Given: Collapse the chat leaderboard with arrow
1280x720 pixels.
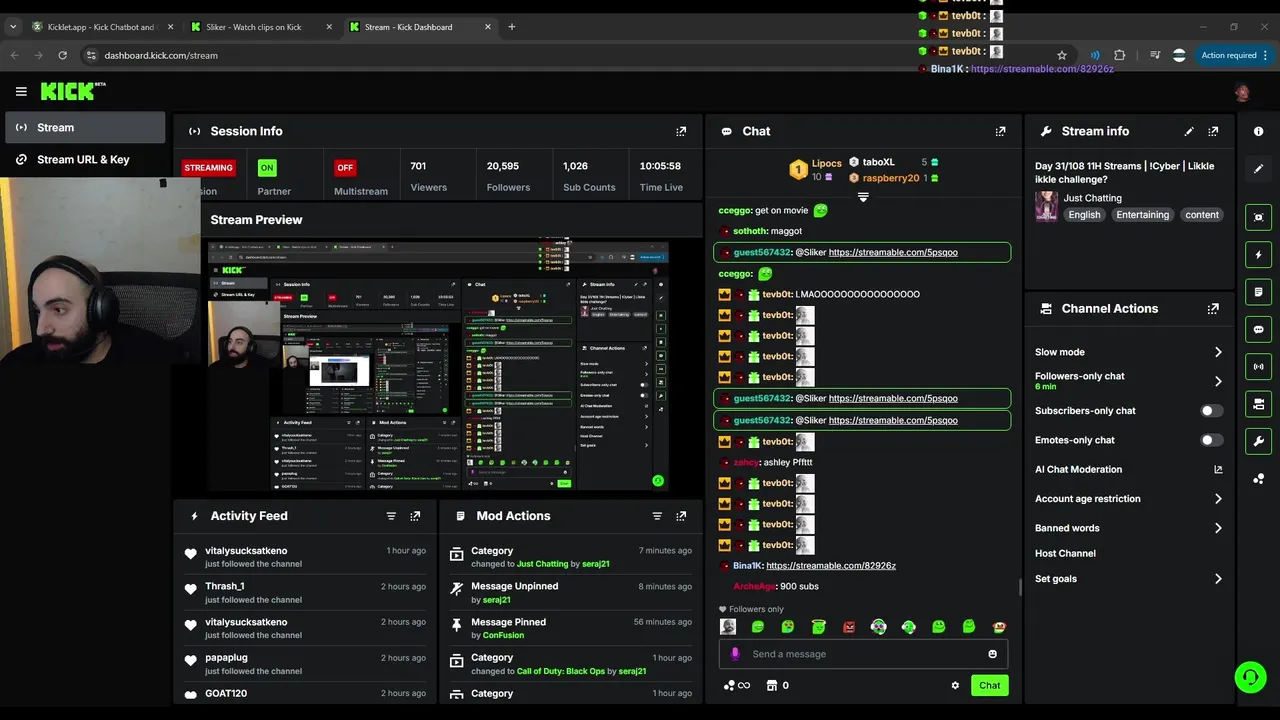Looking at the screenshot, I should (x=863, y=197).
